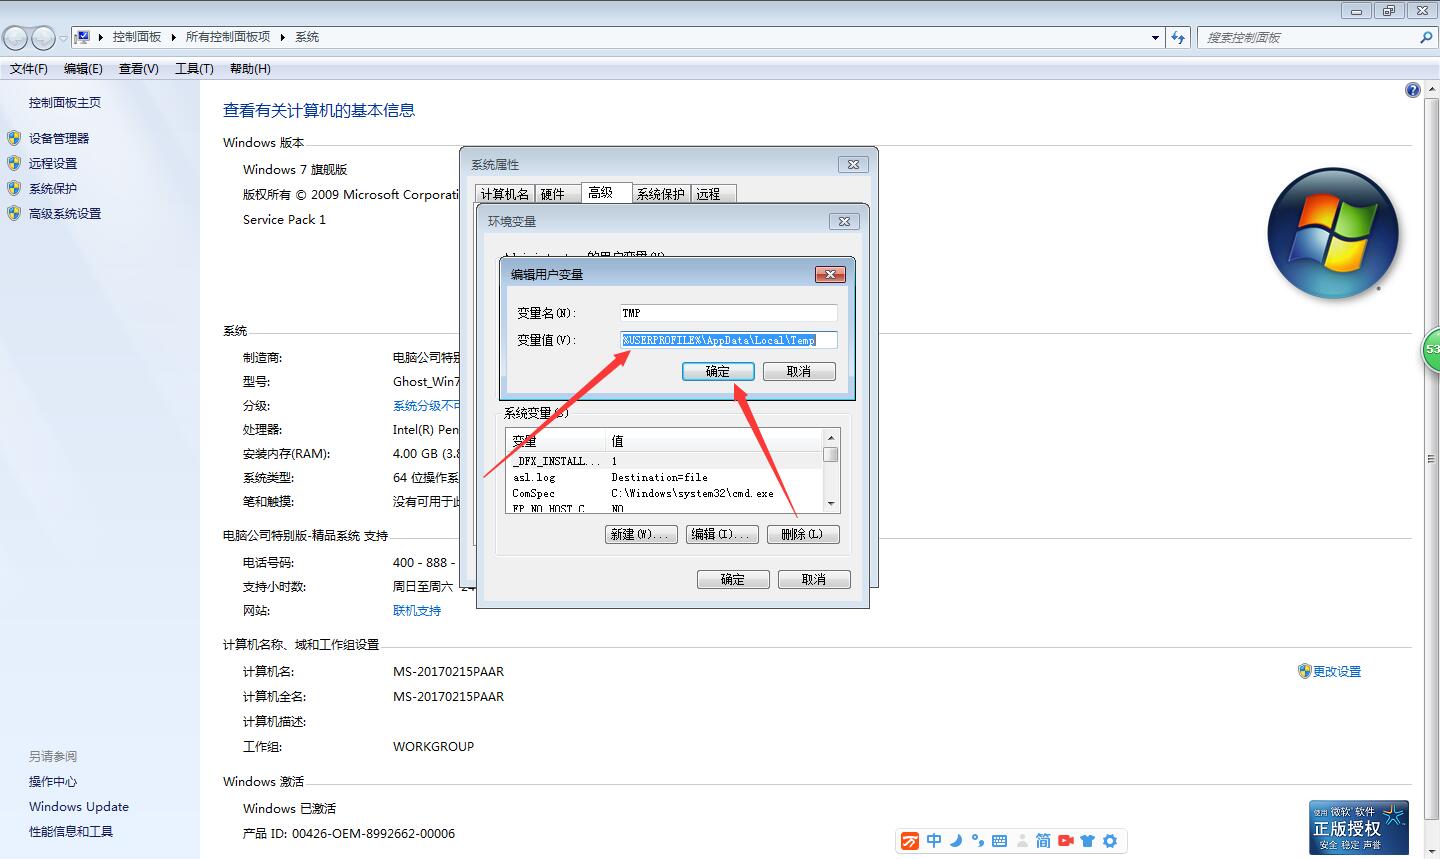Open the IME settings gear icon
Screen dimensions: 1440x859
click(x=1109, y=841)
